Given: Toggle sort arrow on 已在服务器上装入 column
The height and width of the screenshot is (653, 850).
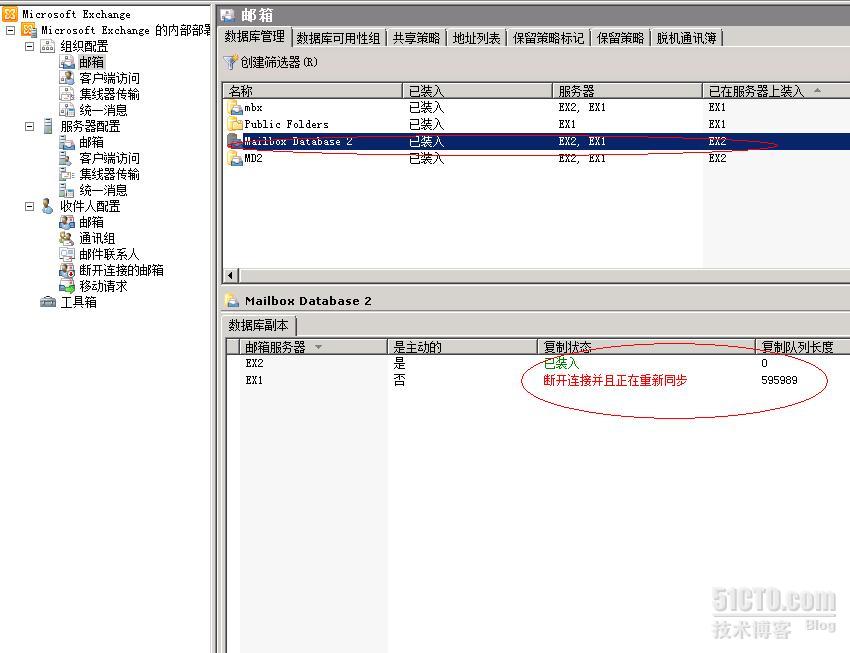Looking at the screenshot, I should click(817, 90).
